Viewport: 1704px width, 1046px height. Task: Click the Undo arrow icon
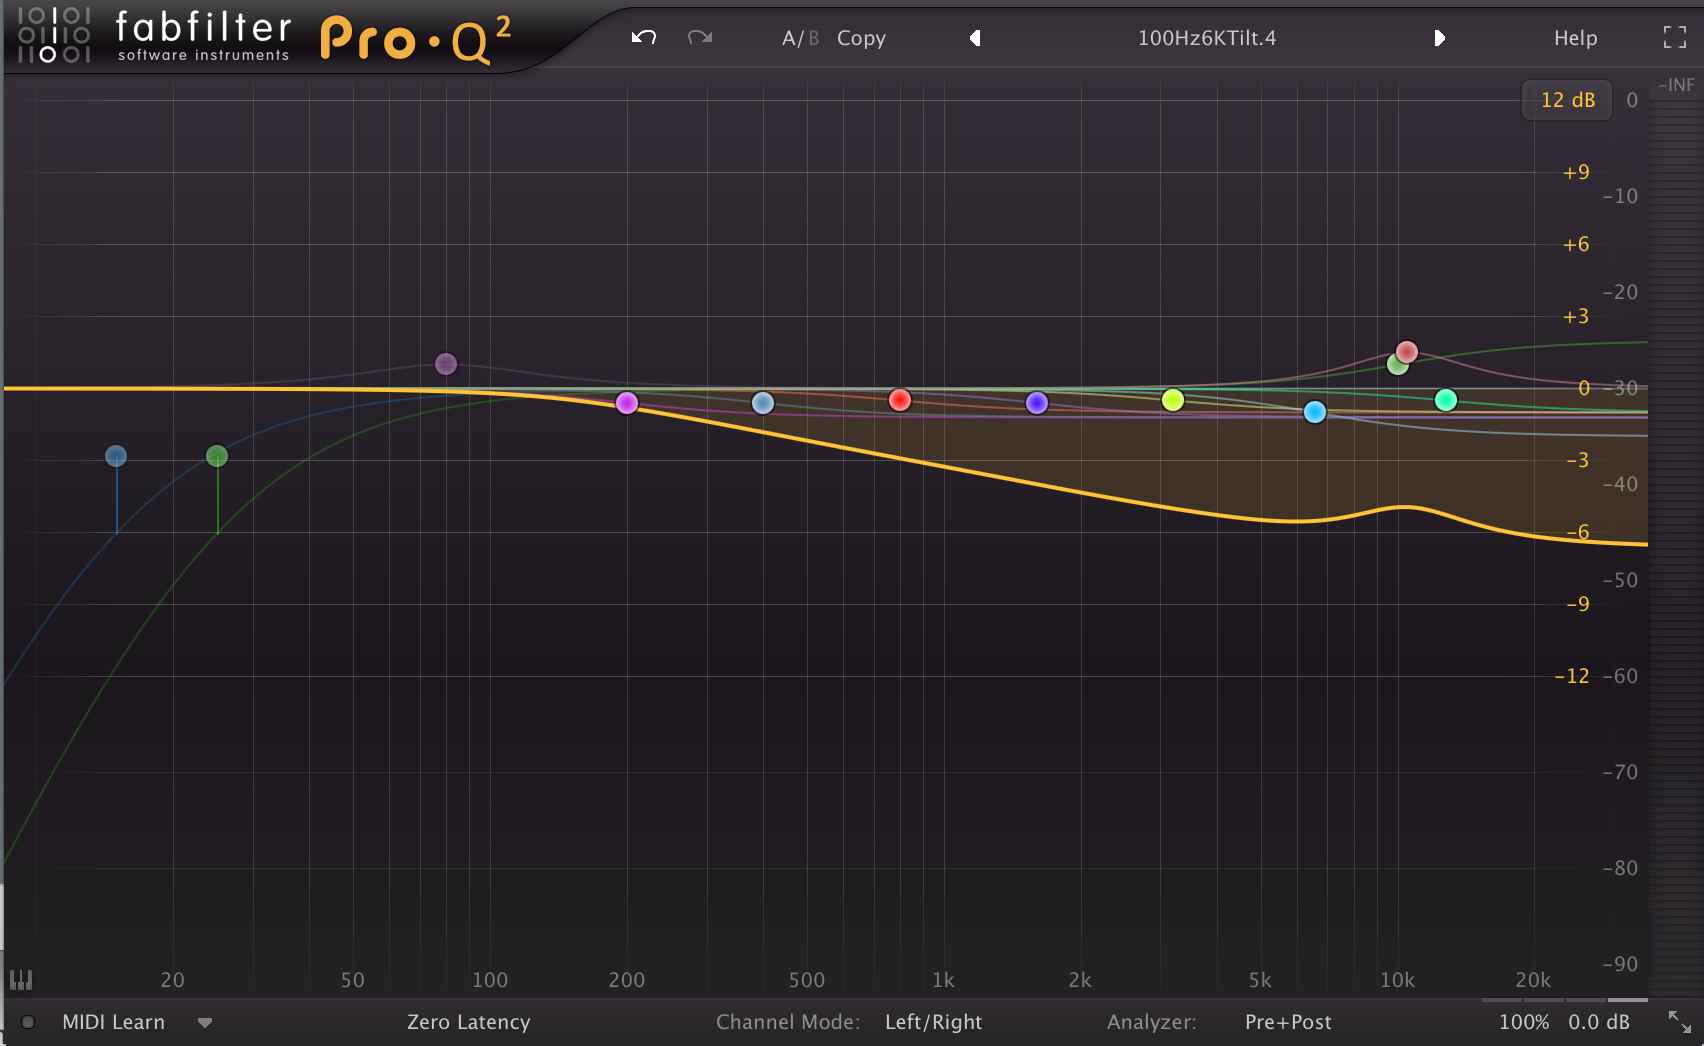644,38
